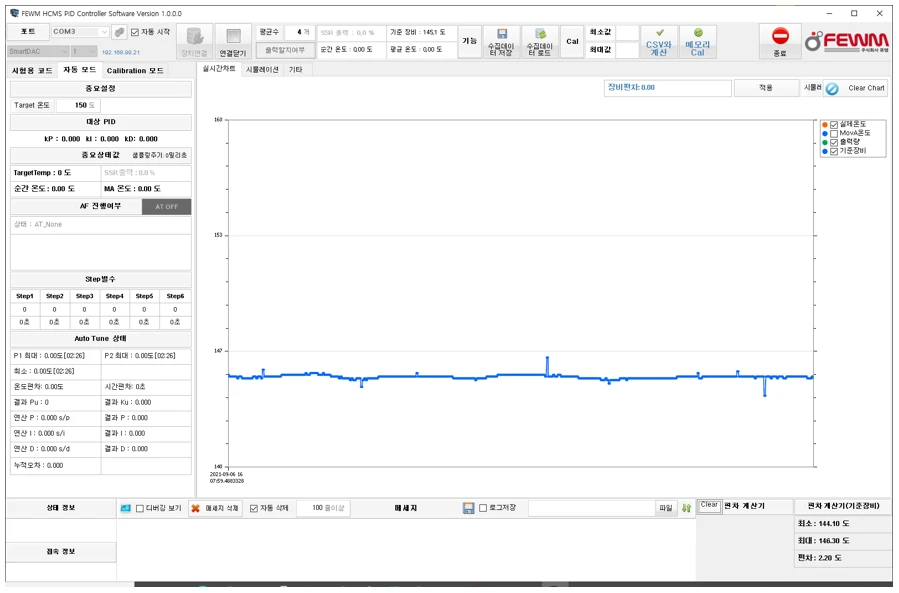Click the 평균수 value field showing 4
This screenshot has height=593, width=899.
click(299, 33)
